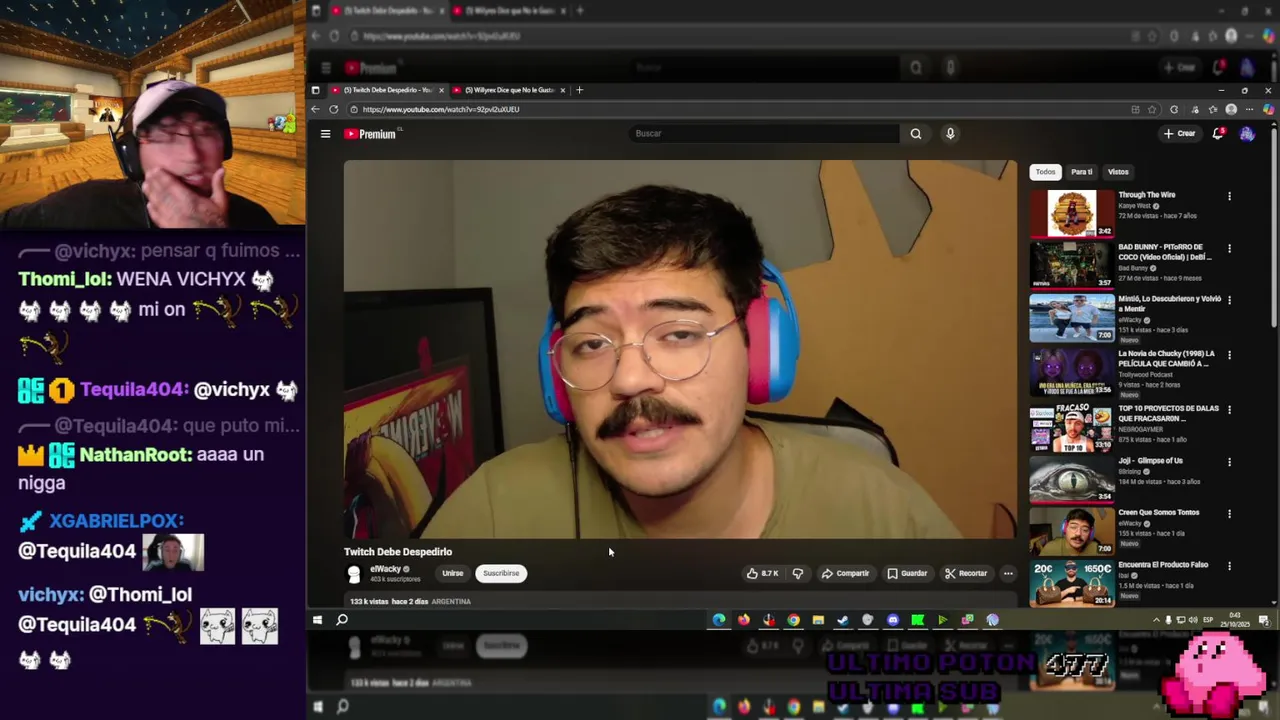This screenshot has height=720, width=1280.
Task: Open Encuentra El Producto Falso thumbnail
Action: pyautogui.click(x=1072, y=583)
